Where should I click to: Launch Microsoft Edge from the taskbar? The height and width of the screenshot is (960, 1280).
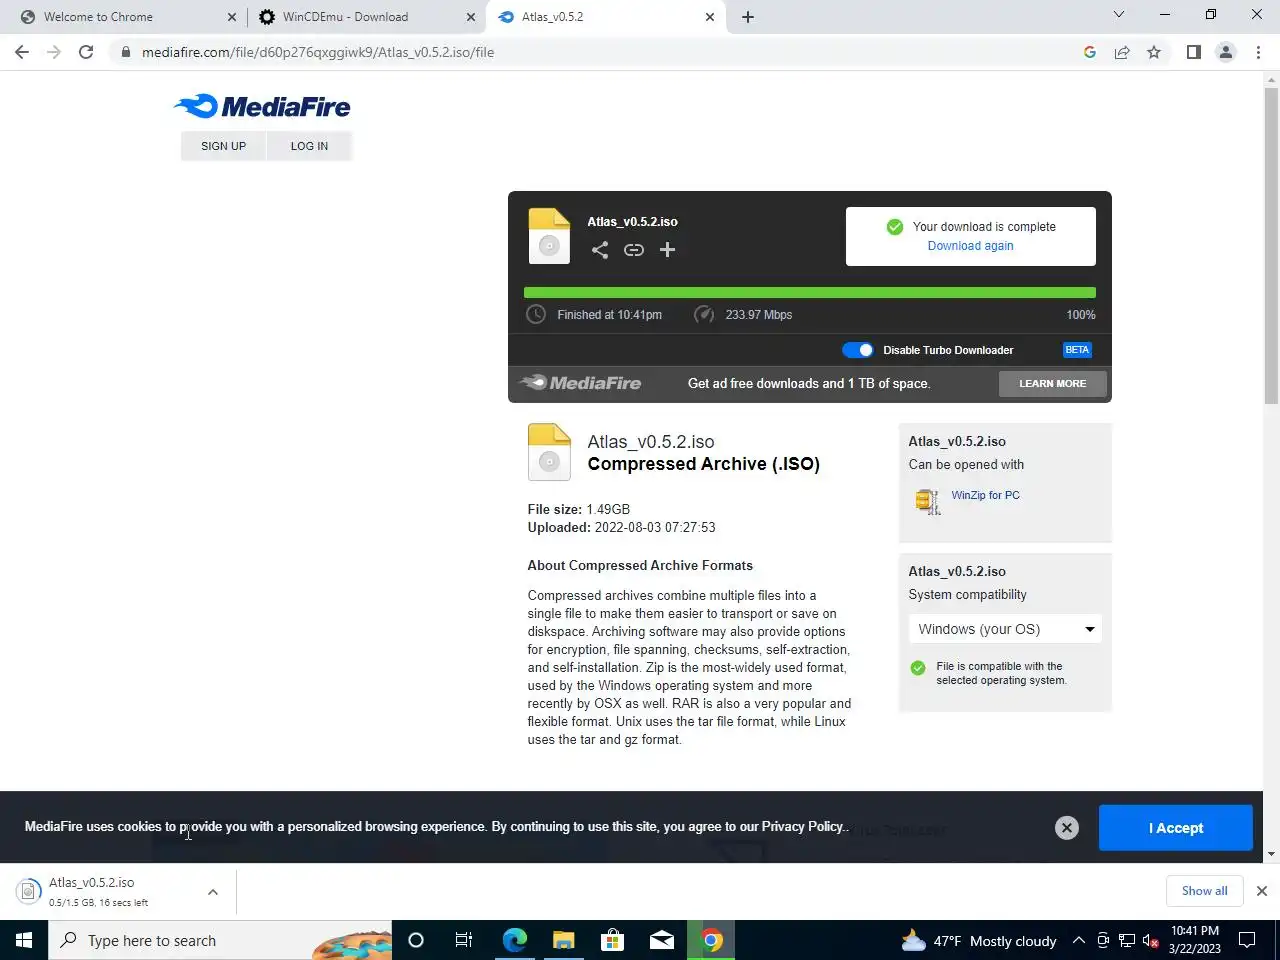[514, 940]
